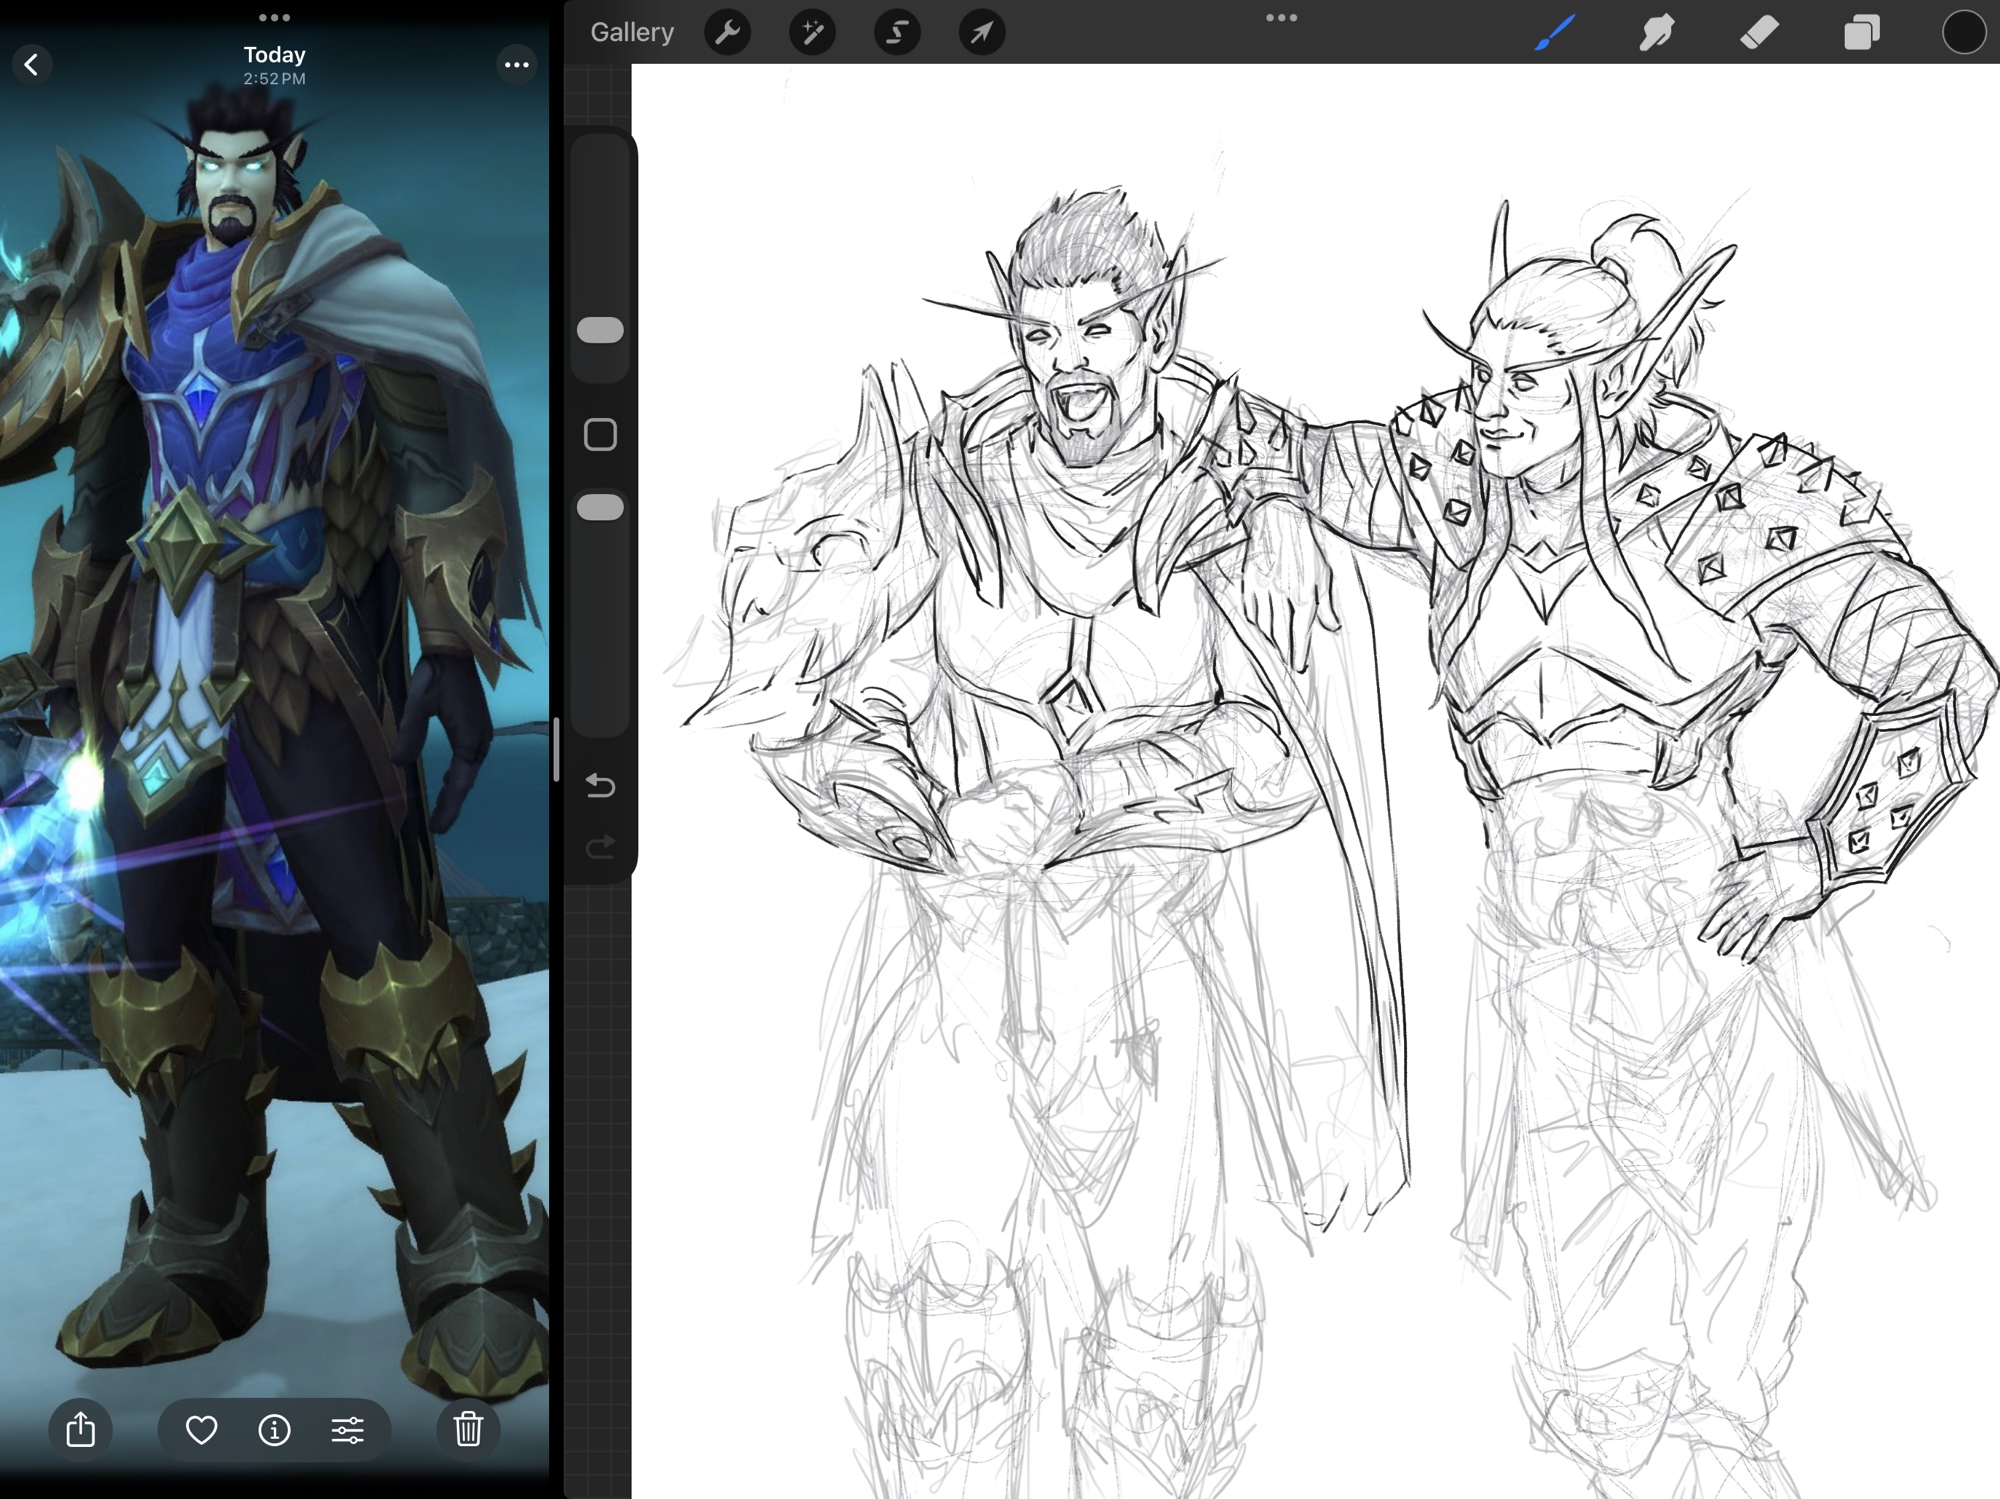Image resolution: width=2000 pixels, height=1499 pixels.
Task: Go back from the photo view
Action: click(32, 65)
